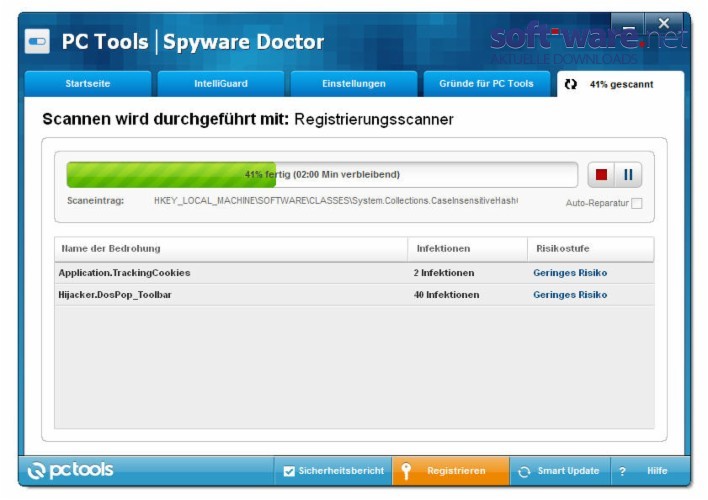
Task: Stop the scan with the red square button
Action: (601, 175)
